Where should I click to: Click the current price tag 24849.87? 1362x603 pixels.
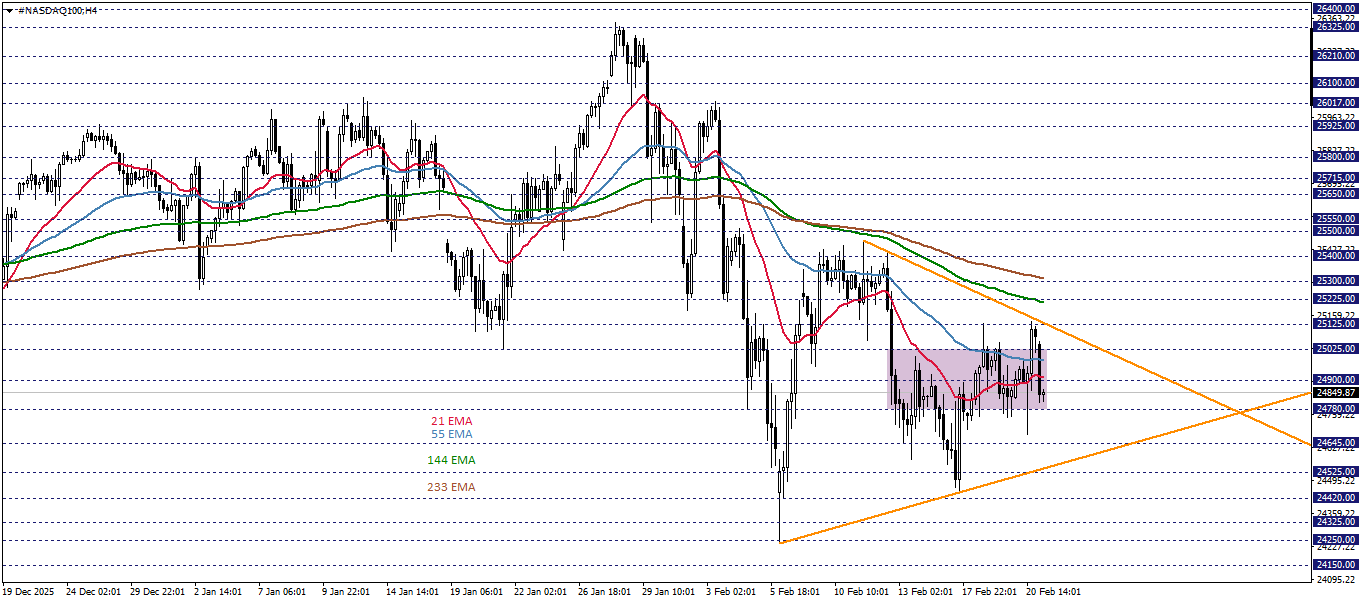pos(1336,394)
